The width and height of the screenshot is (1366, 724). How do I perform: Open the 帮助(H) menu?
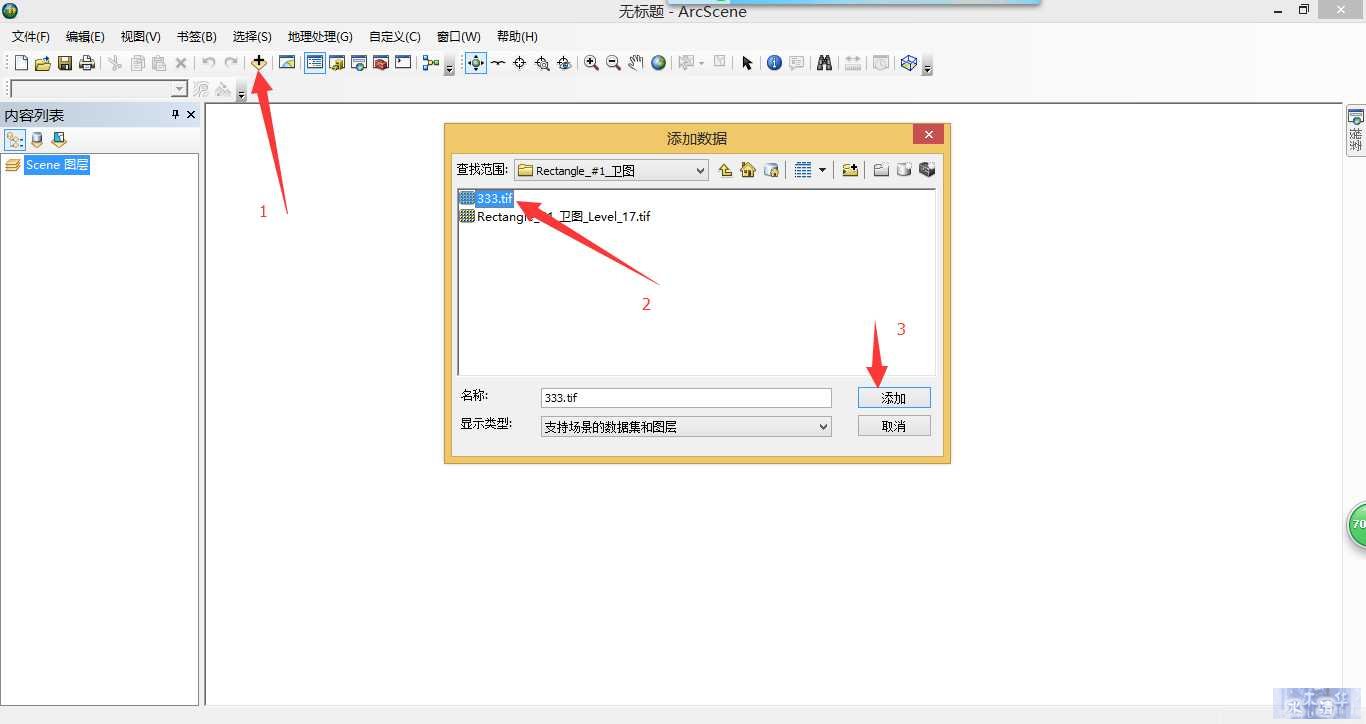click(517, 36)
